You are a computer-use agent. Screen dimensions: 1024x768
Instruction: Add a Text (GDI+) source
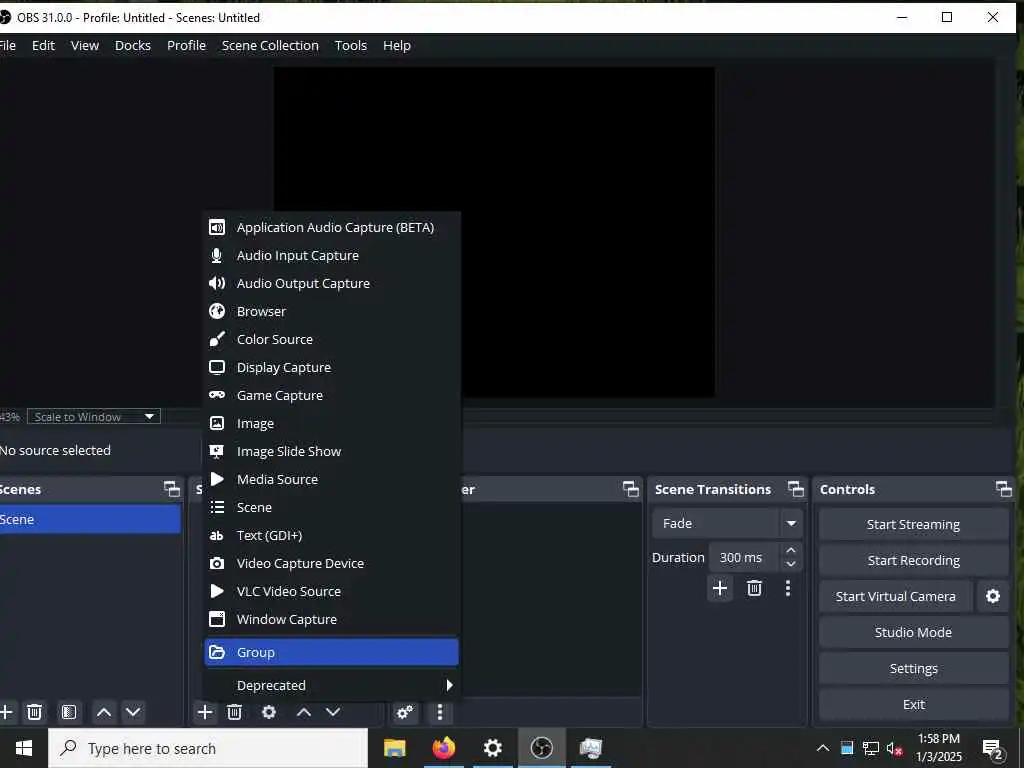[332, 536]
